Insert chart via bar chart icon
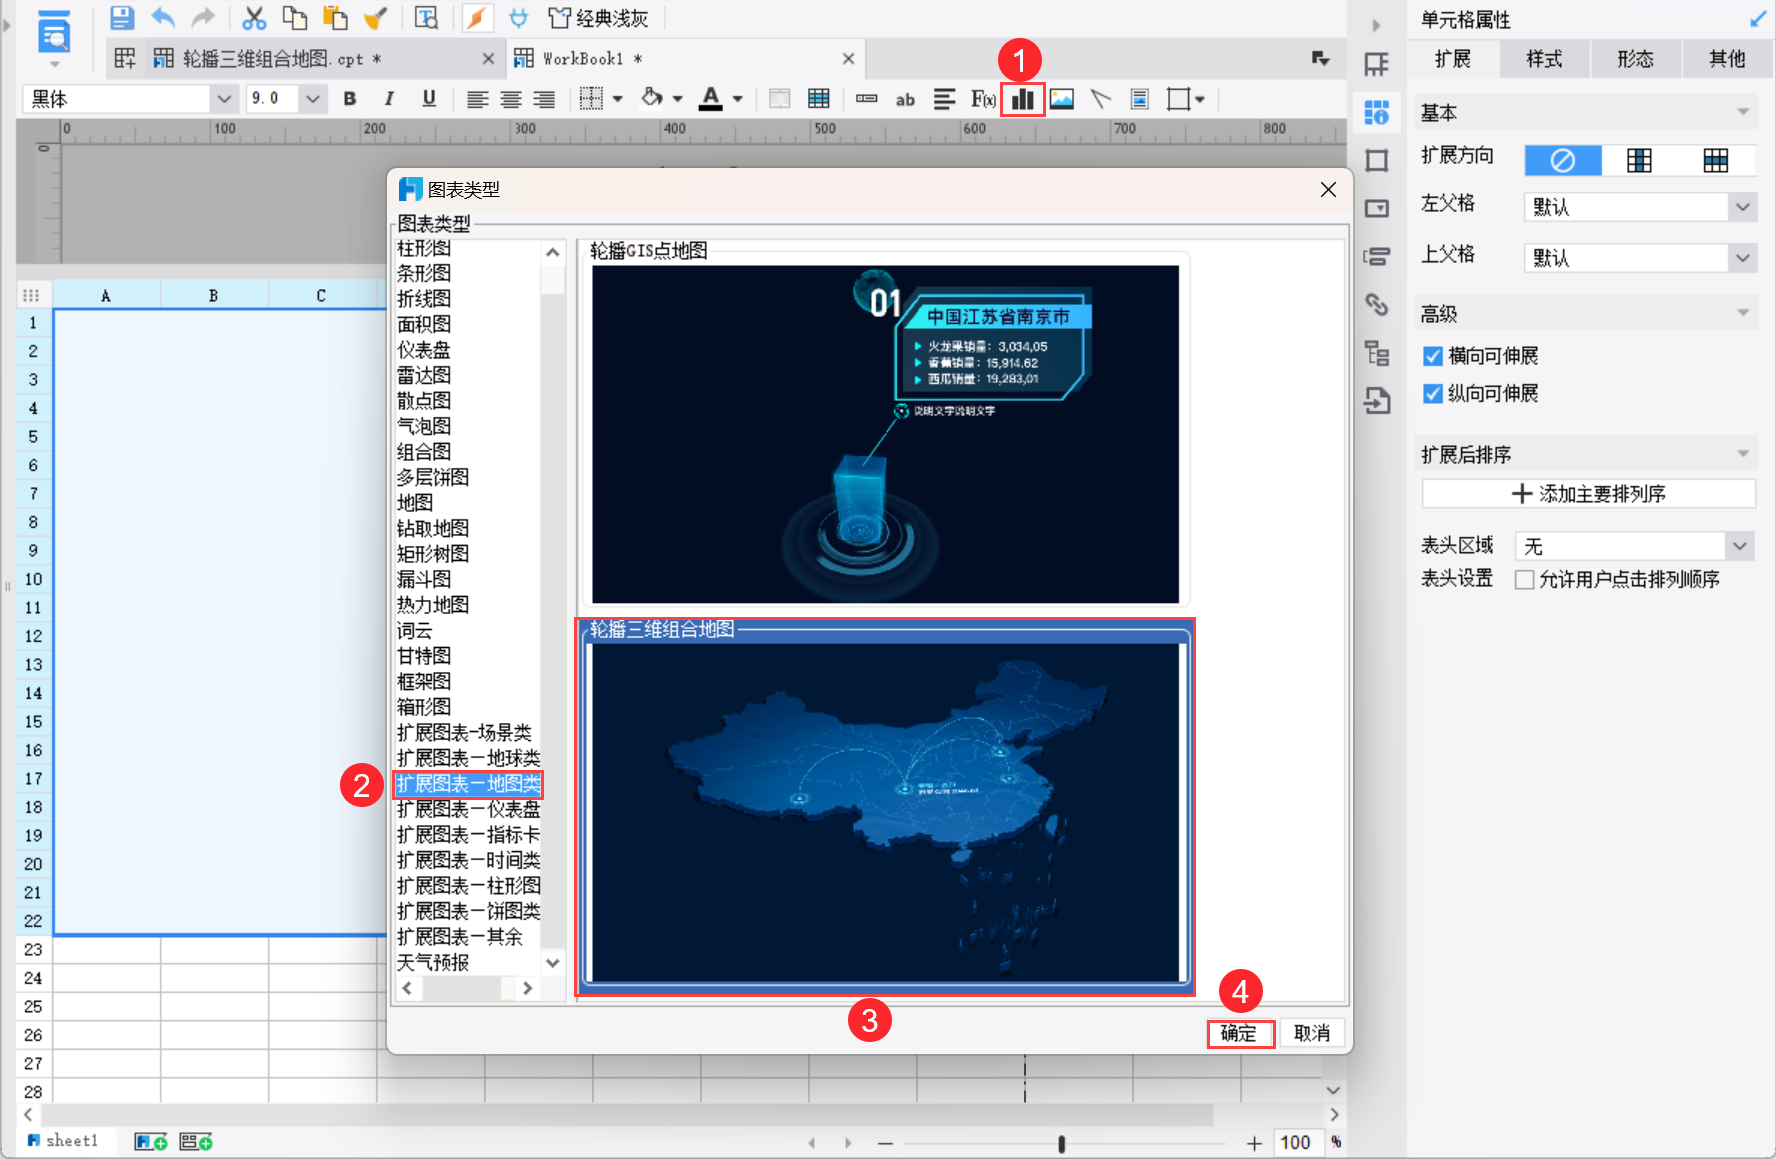The height and width of the screenshot is (1159, 1776). 1022,99
